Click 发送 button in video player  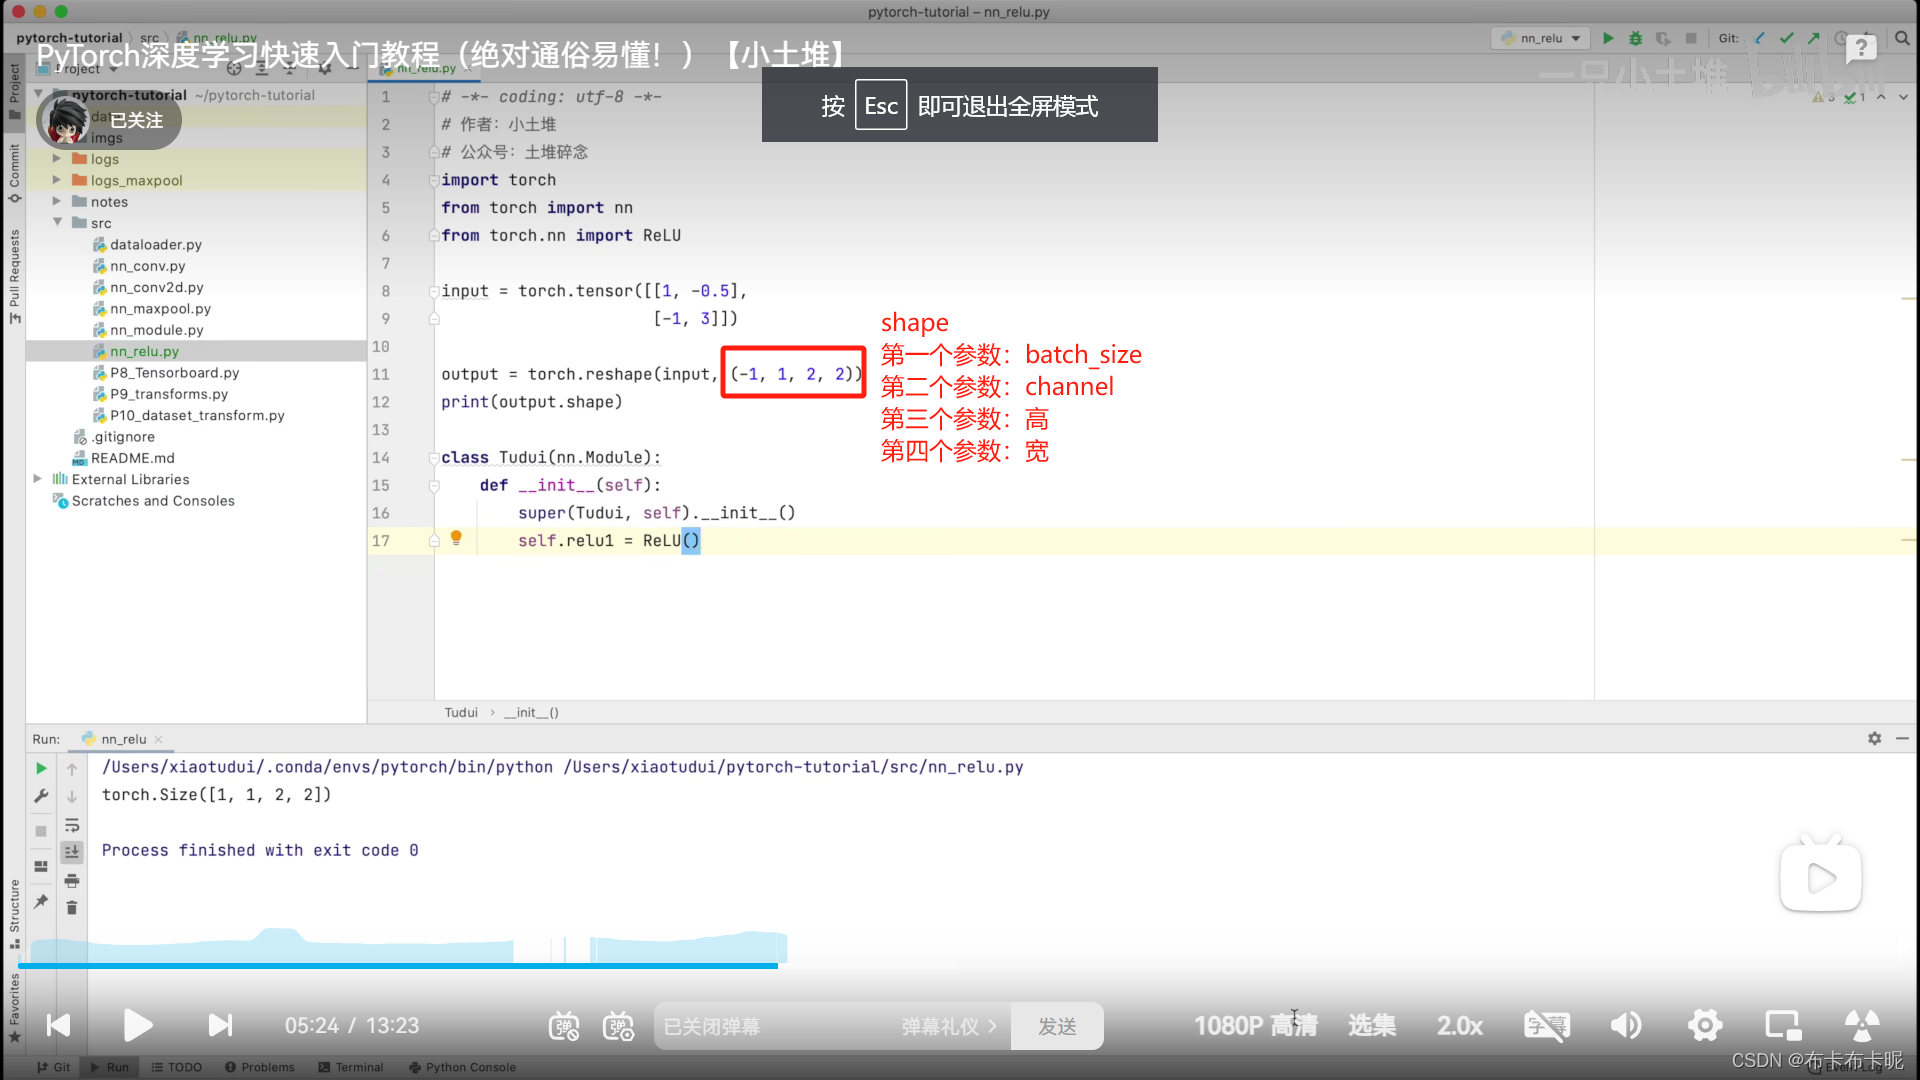[x=1055, y=1026]
